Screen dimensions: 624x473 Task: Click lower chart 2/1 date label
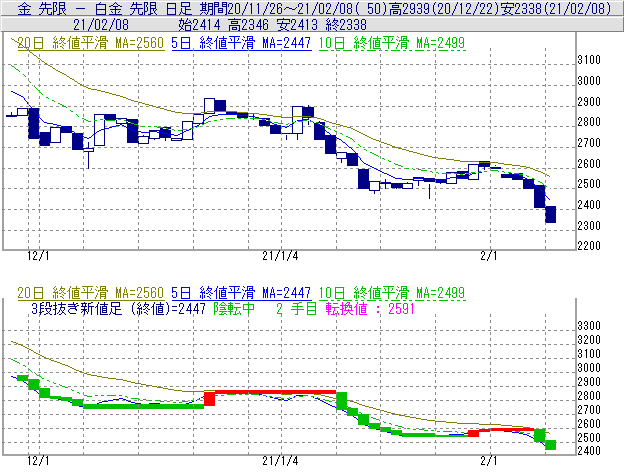point(489,461)
